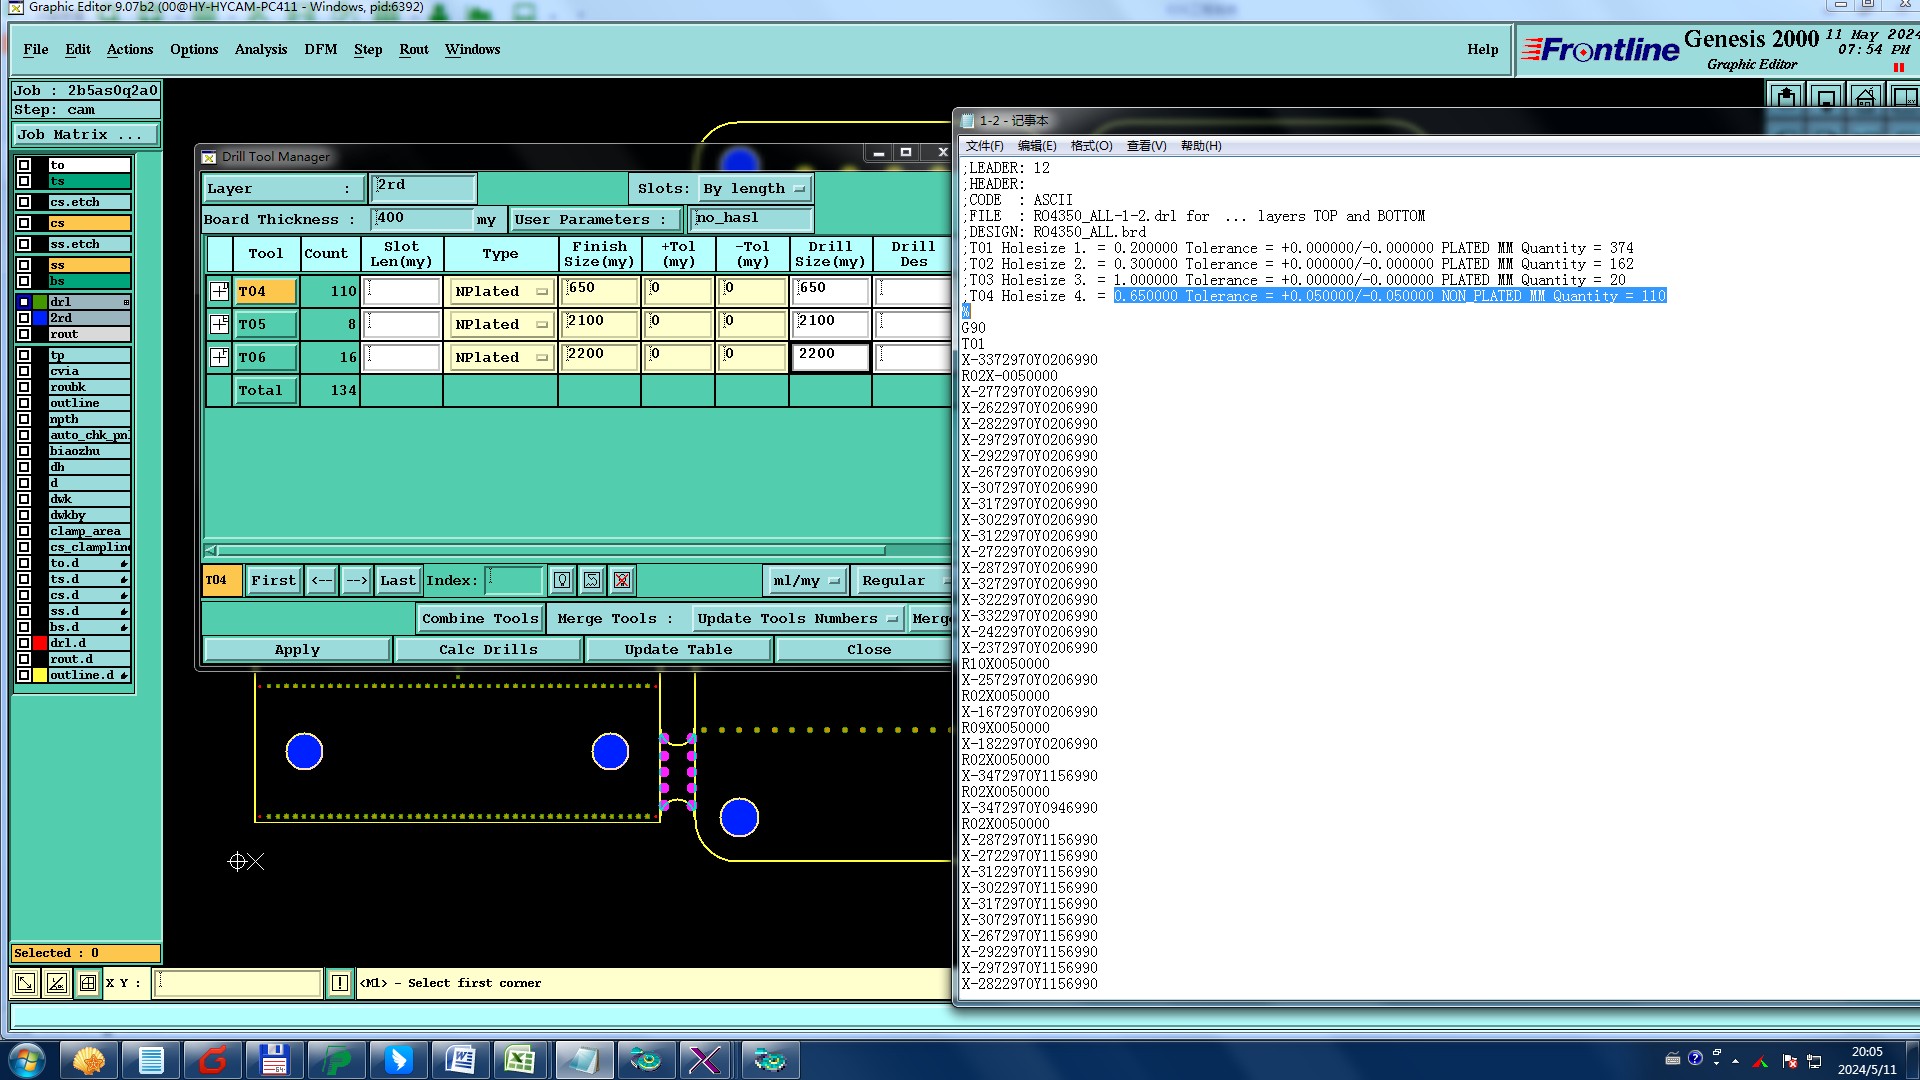The width and height of the screenshot is (1920, 1080).
Task: Open the Analysis menu
Action: (x=260, y=49)
